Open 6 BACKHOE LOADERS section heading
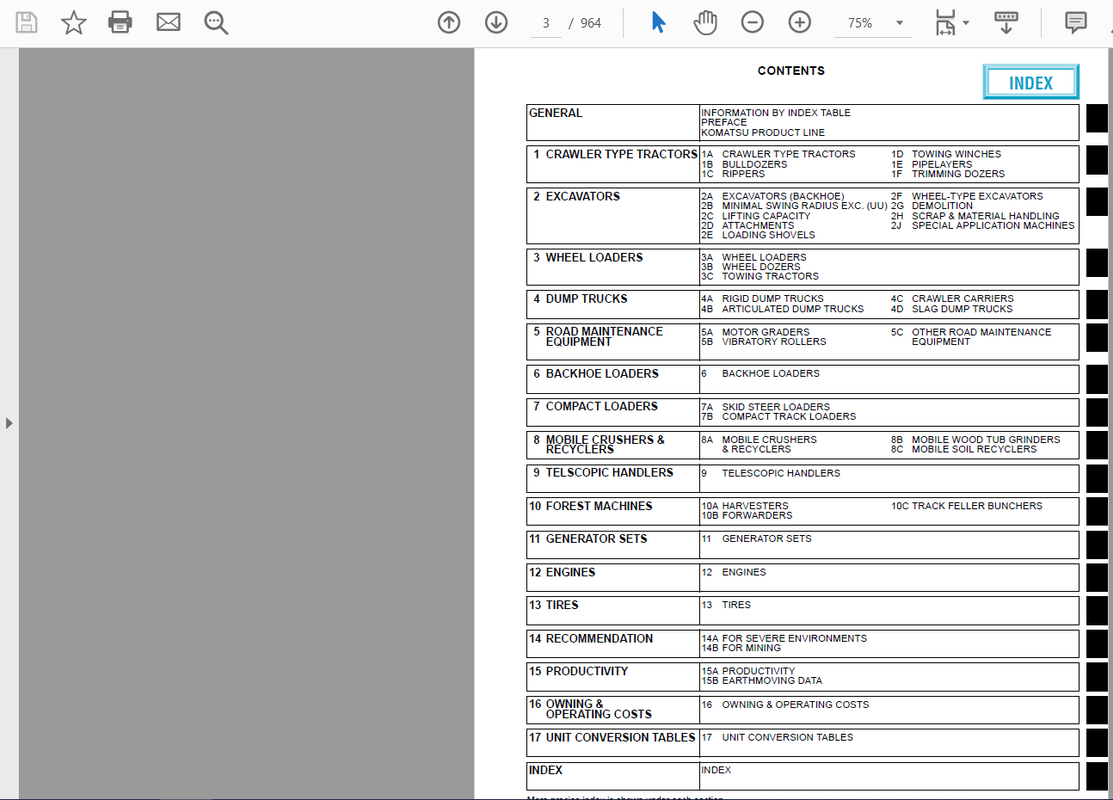 [x=595, y=373]
